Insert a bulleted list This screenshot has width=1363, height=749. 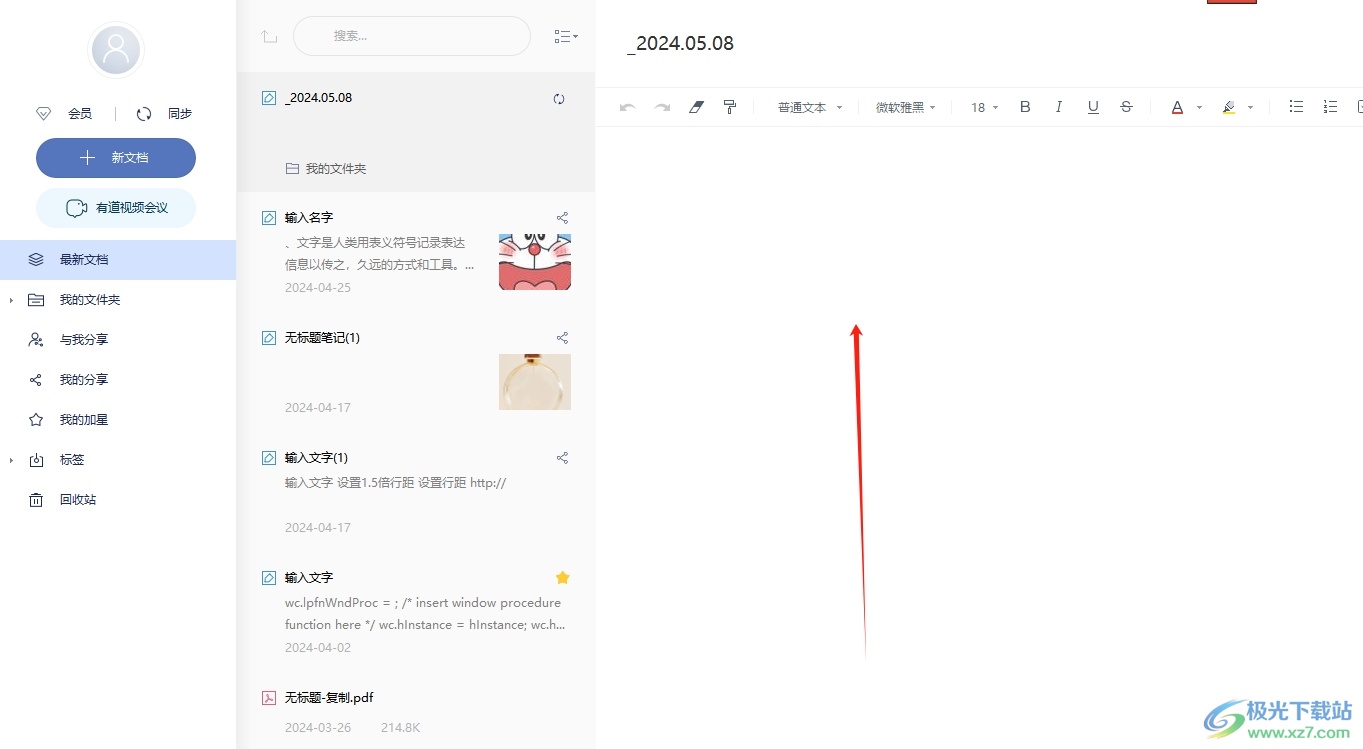(1296, 107)
